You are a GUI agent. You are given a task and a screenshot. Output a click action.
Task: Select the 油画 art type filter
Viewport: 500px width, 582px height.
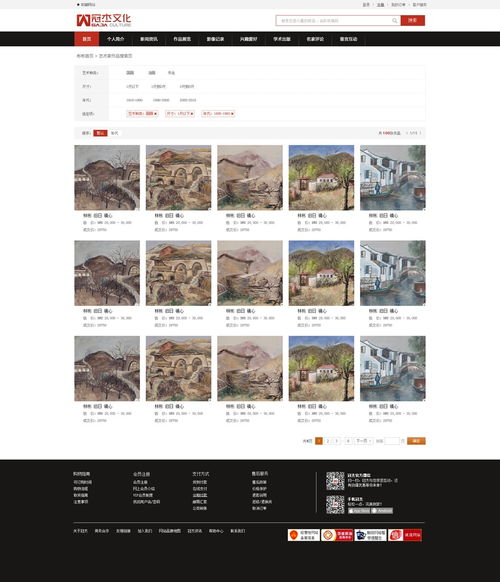point(152,73)
